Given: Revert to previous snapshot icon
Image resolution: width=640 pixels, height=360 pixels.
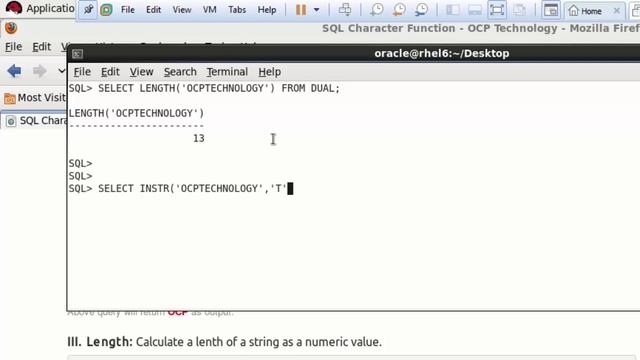Looking at the screenshot, I should coord(399,9).
